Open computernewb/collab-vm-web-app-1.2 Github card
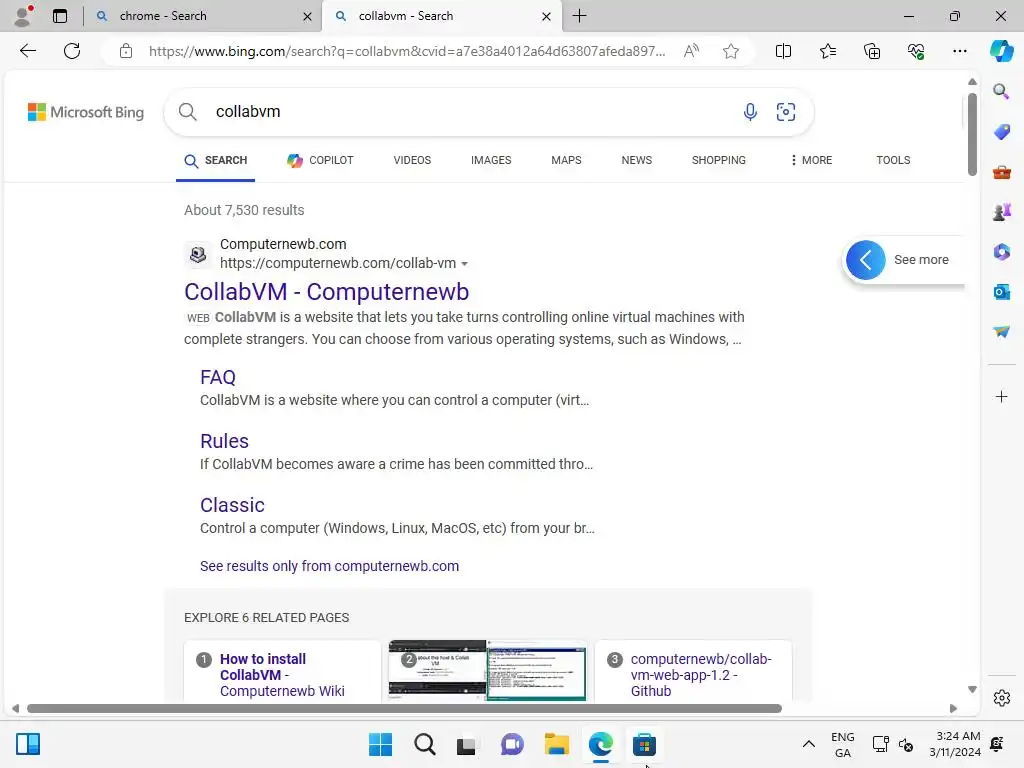The width and height of the screenshot is (1024, 768). click(x=693, y=671)
